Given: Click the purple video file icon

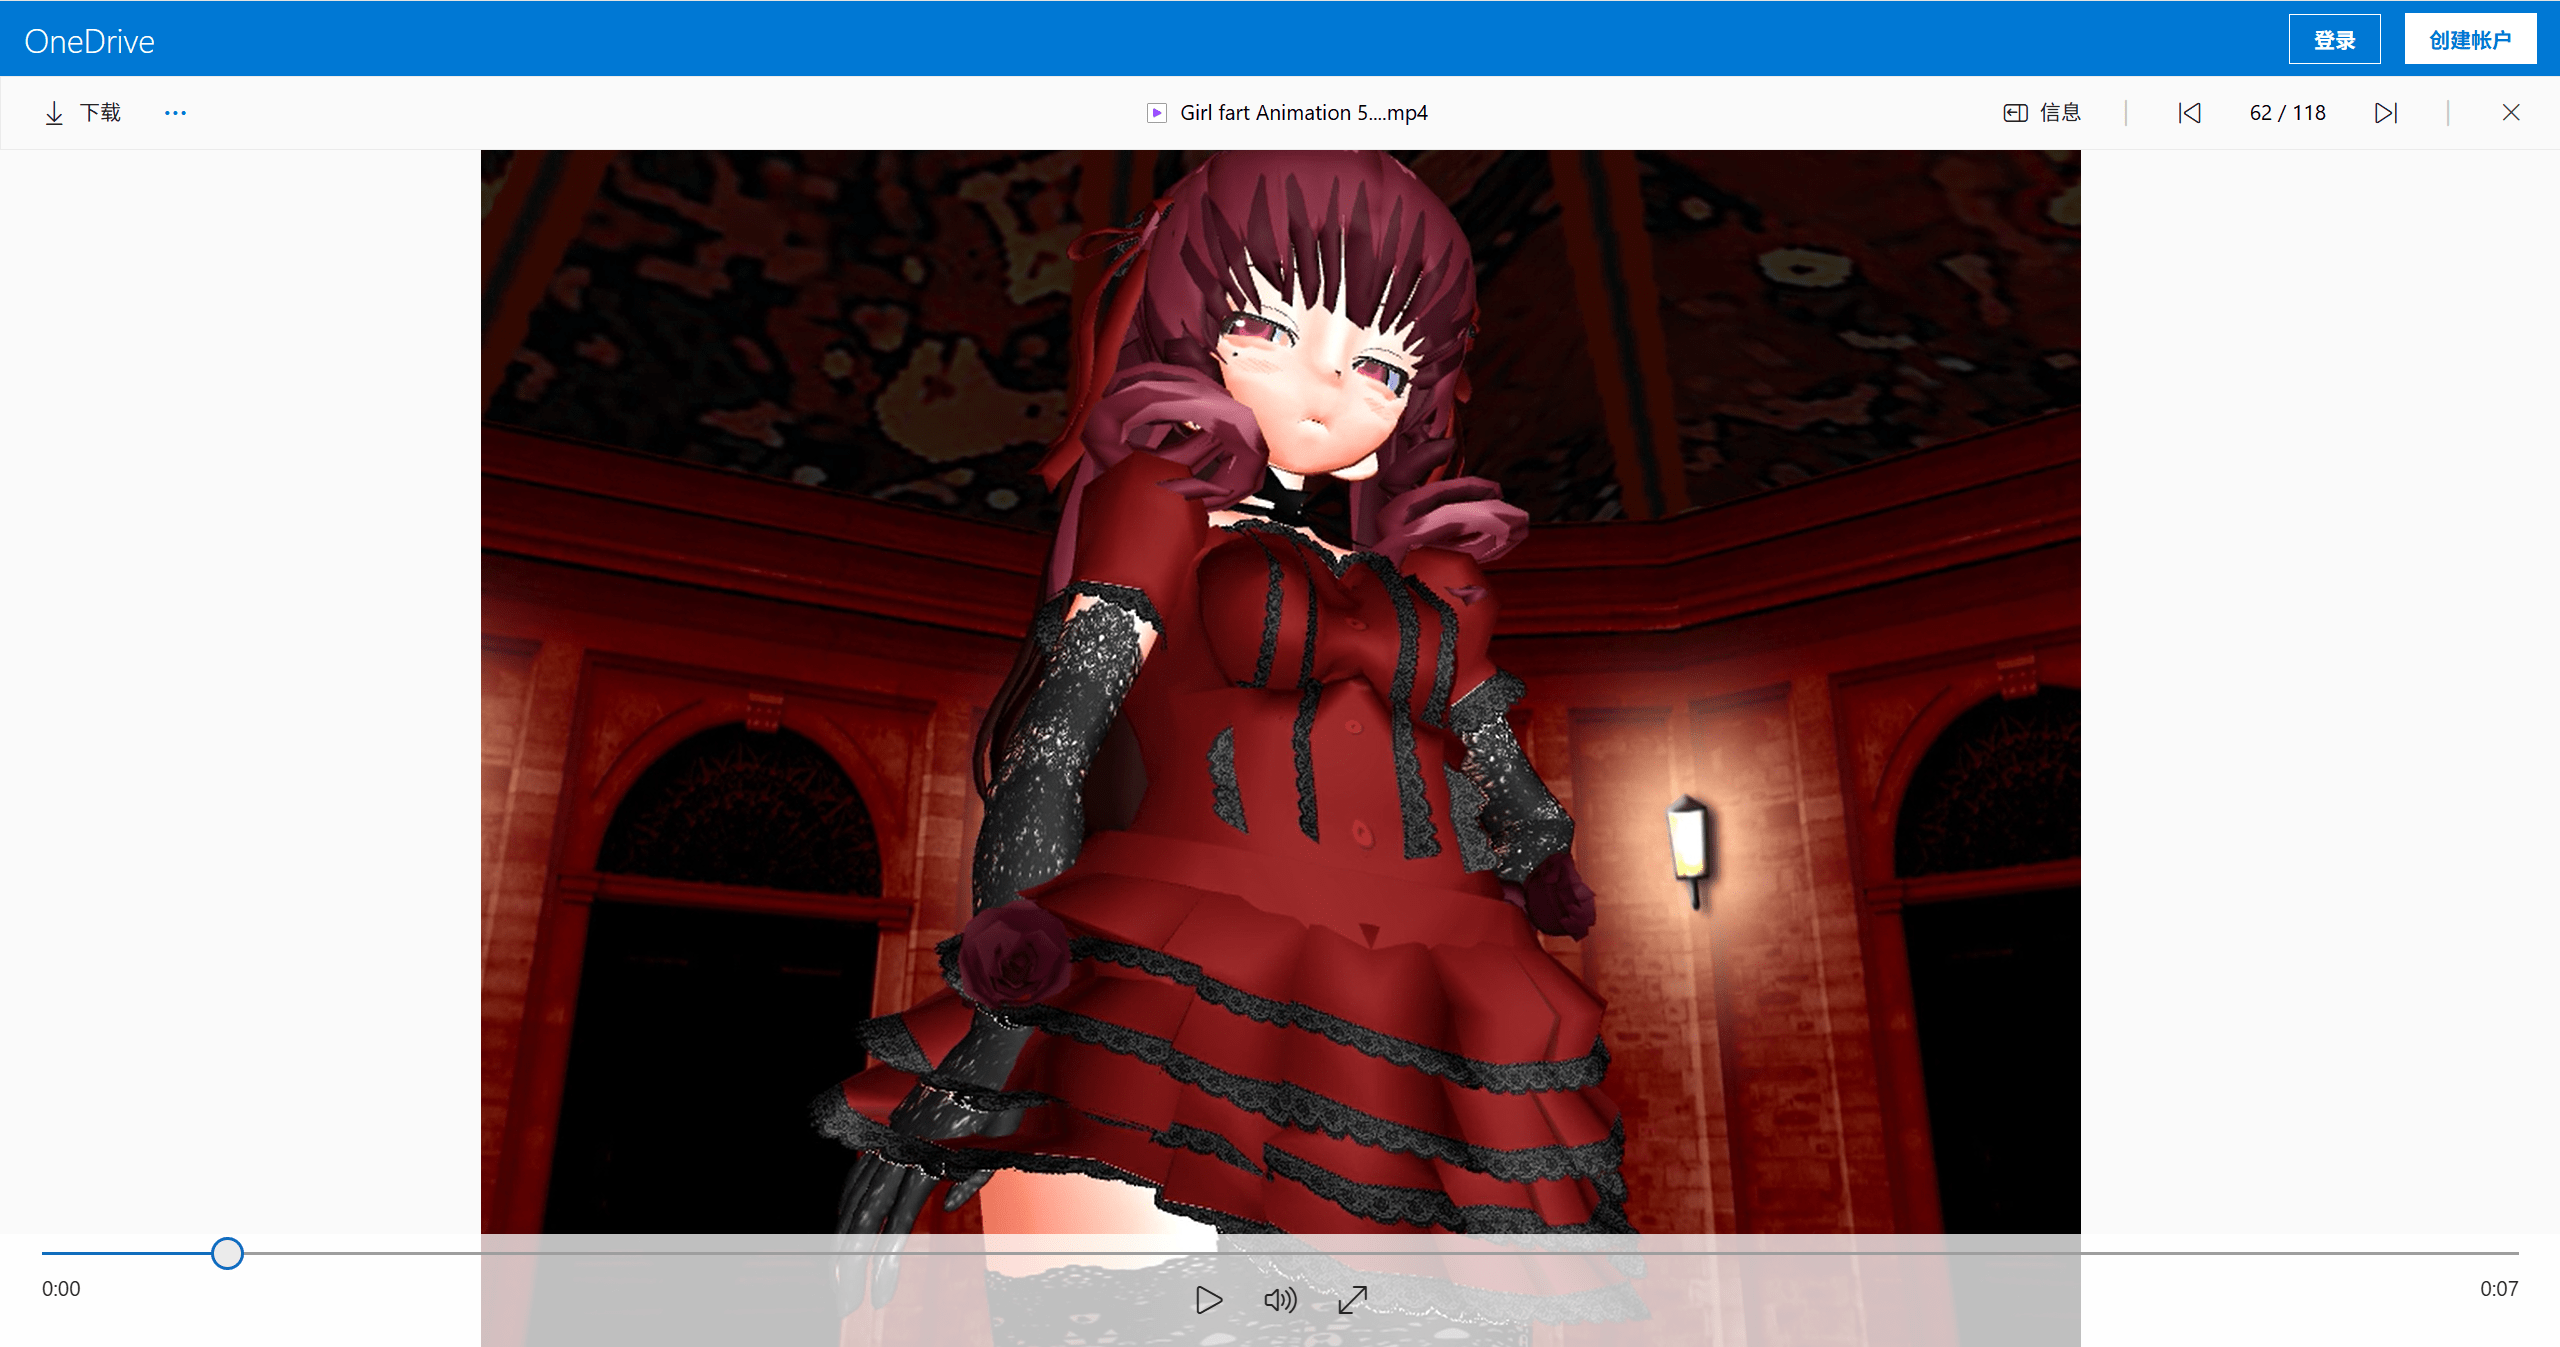Looking at the screenshot, I should pyautogui.click(x=1156, y=113).
